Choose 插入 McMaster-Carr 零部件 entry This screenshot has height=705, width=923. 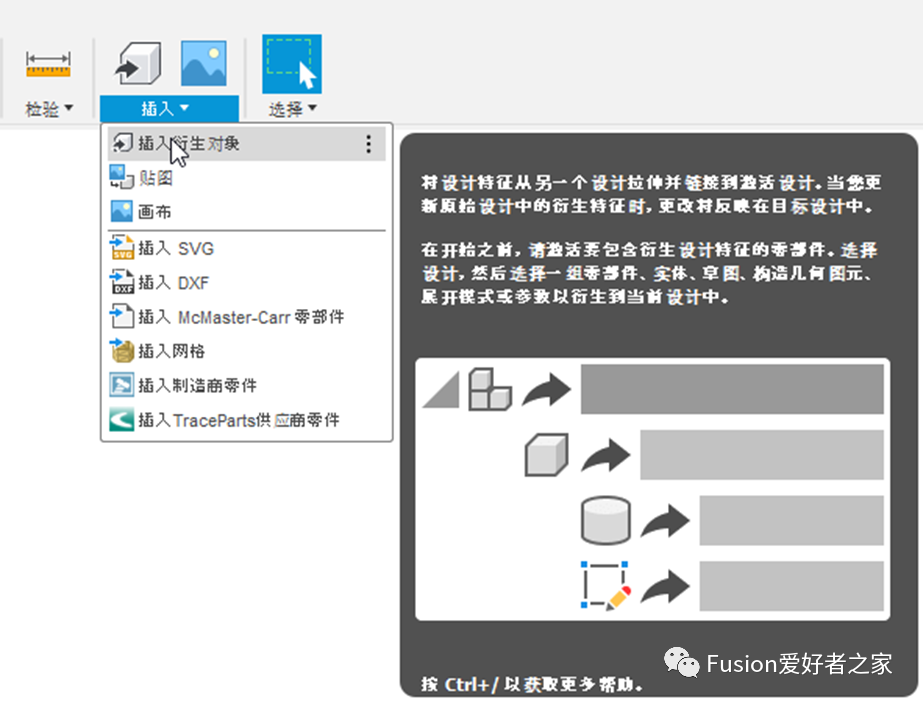click(247, 317)
